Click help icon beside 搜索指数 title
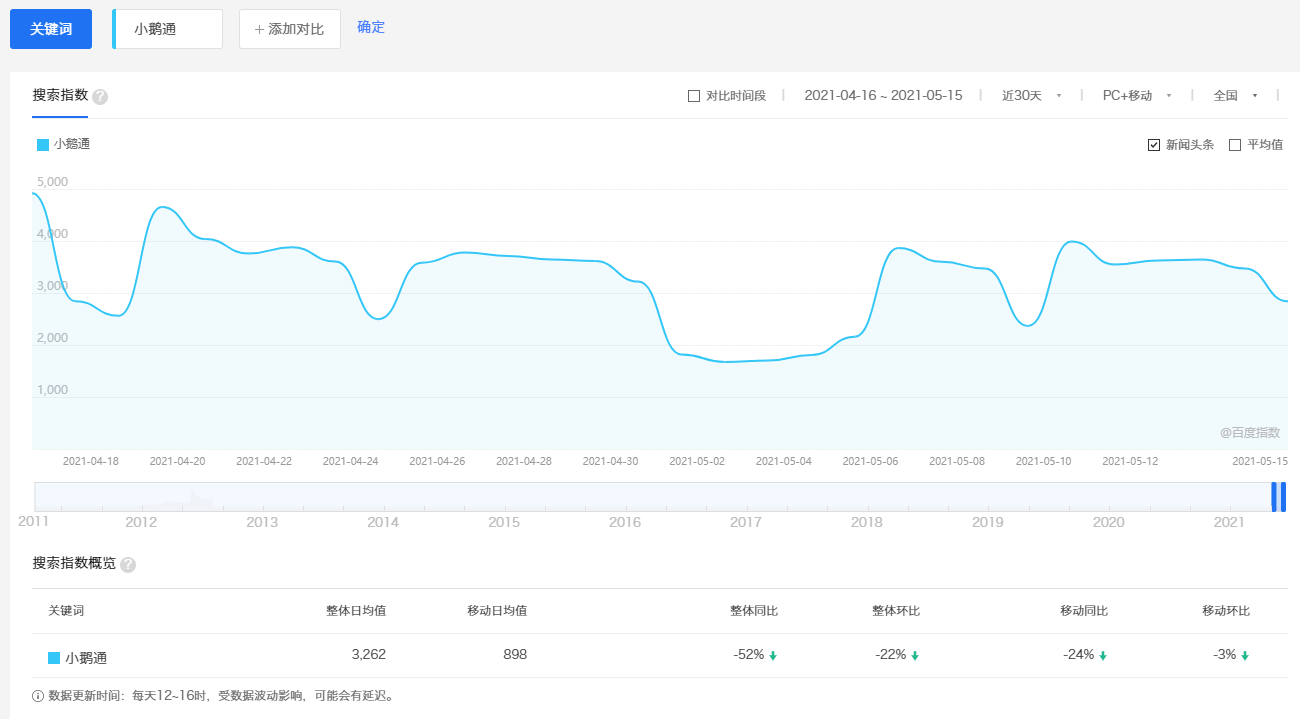 point(100,97)
